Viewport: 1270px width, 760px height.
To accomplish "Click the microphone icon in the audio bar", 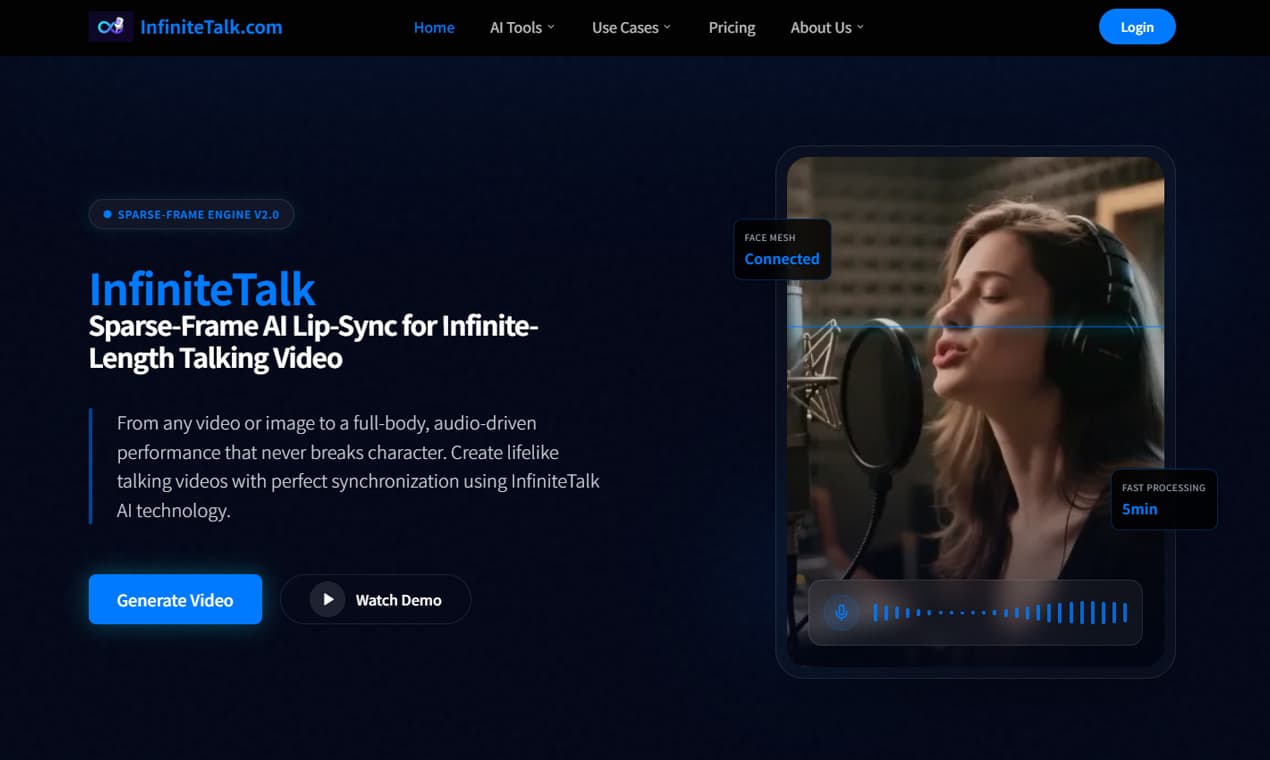I will (841, 612).
